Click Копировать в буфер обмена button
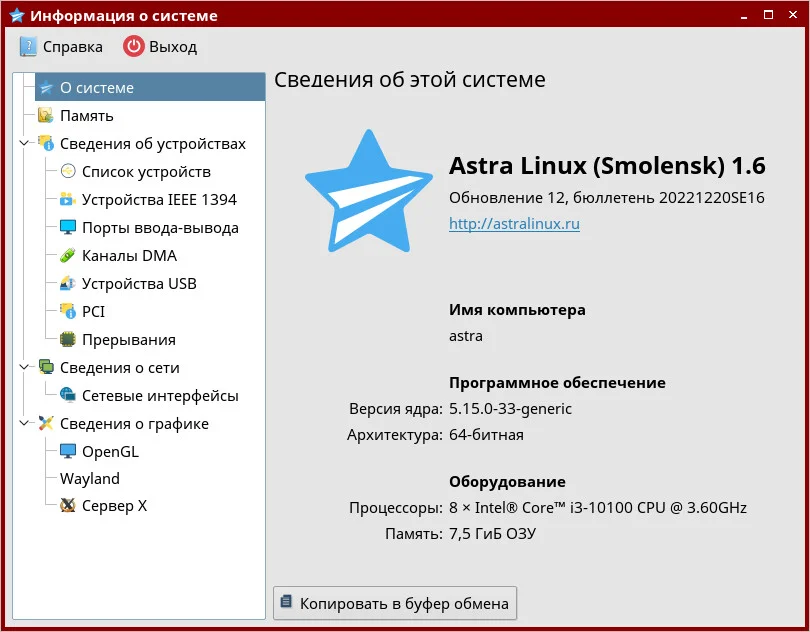Screen dimensions: 810x632 [x=395, y=603]
